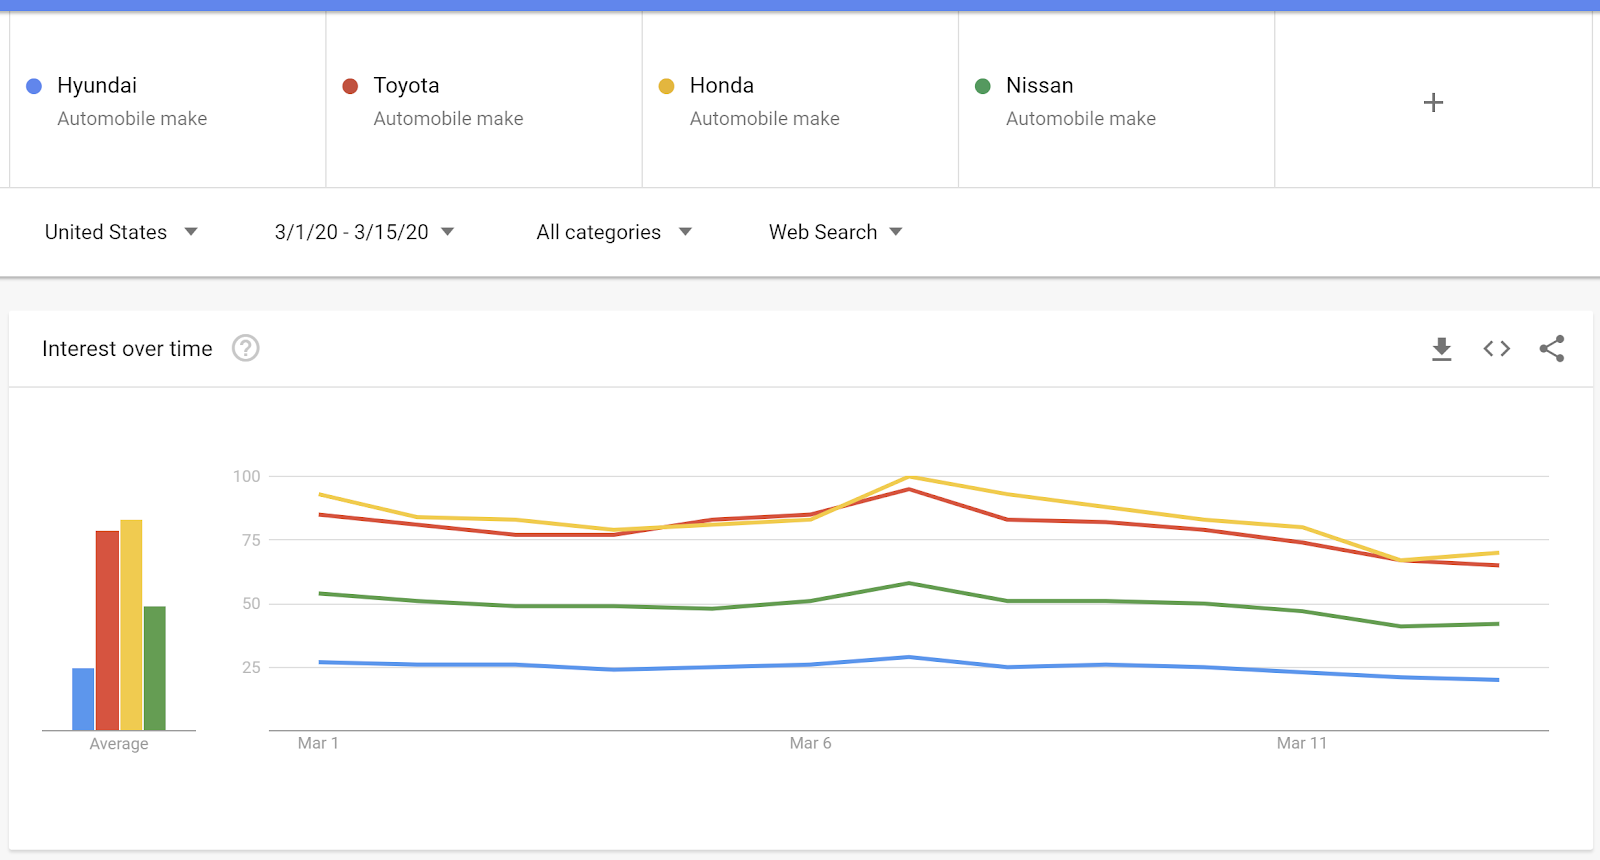Click the red Toyota average bar
This screenshot has width=1600, height=860.
pyautogui.click(x=107, y=630)
